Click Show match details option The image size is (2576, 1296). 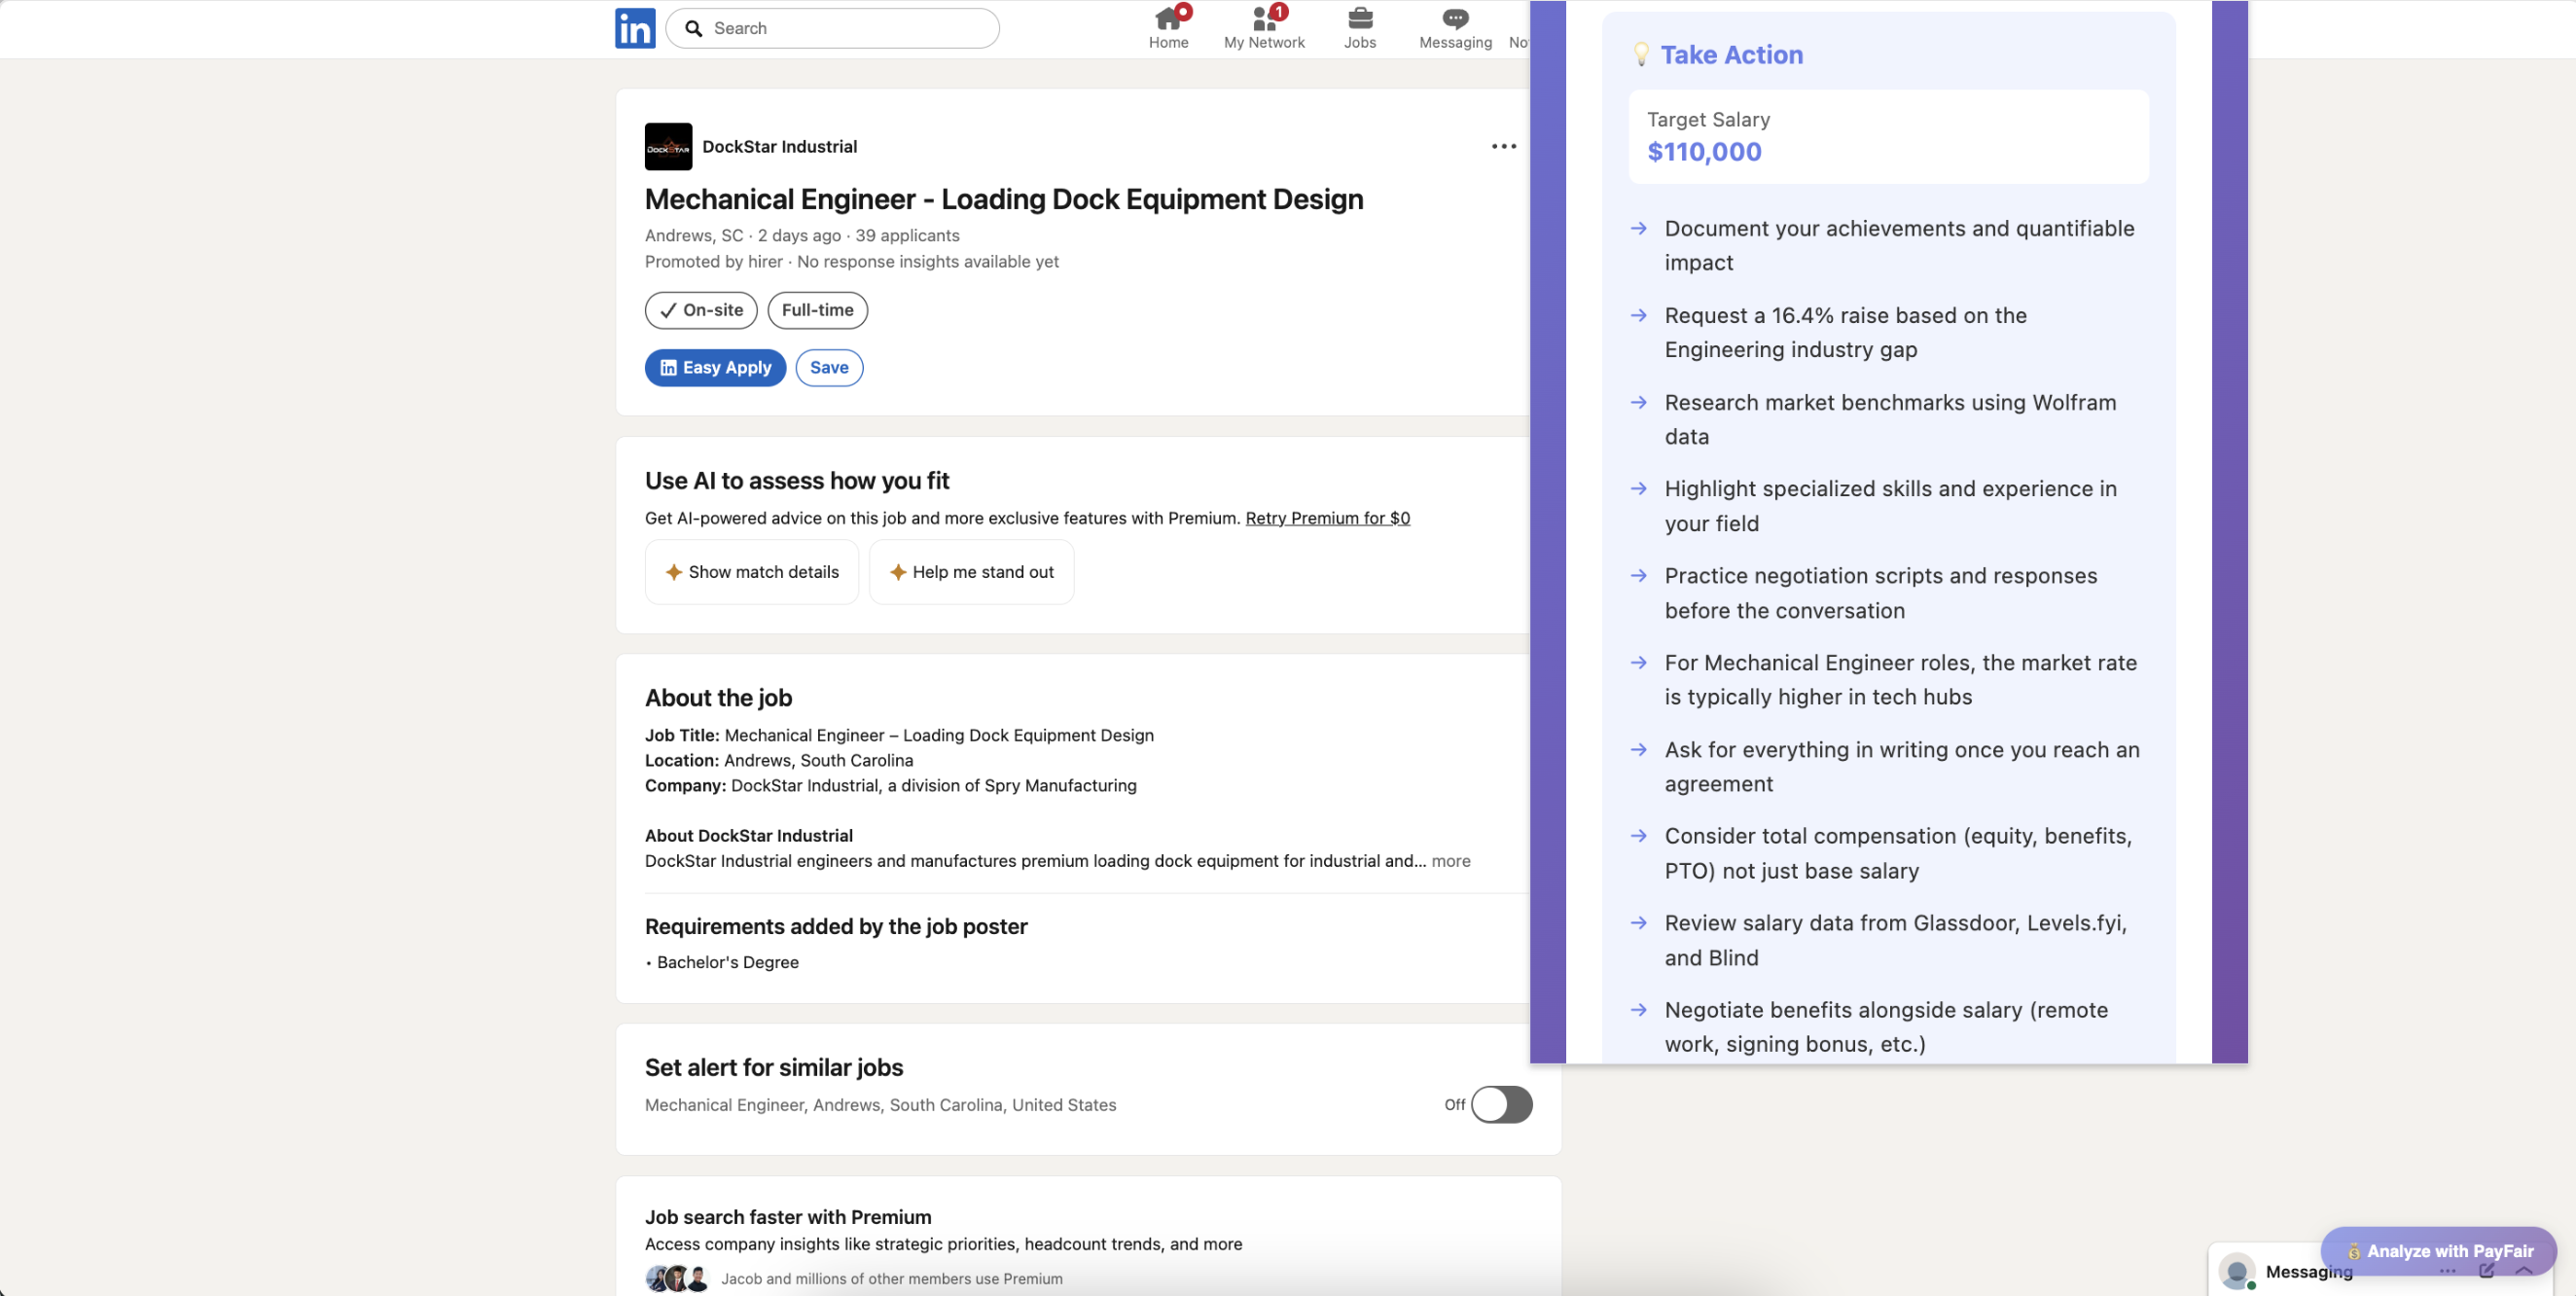pyautogui.click(x=752, y=572)
